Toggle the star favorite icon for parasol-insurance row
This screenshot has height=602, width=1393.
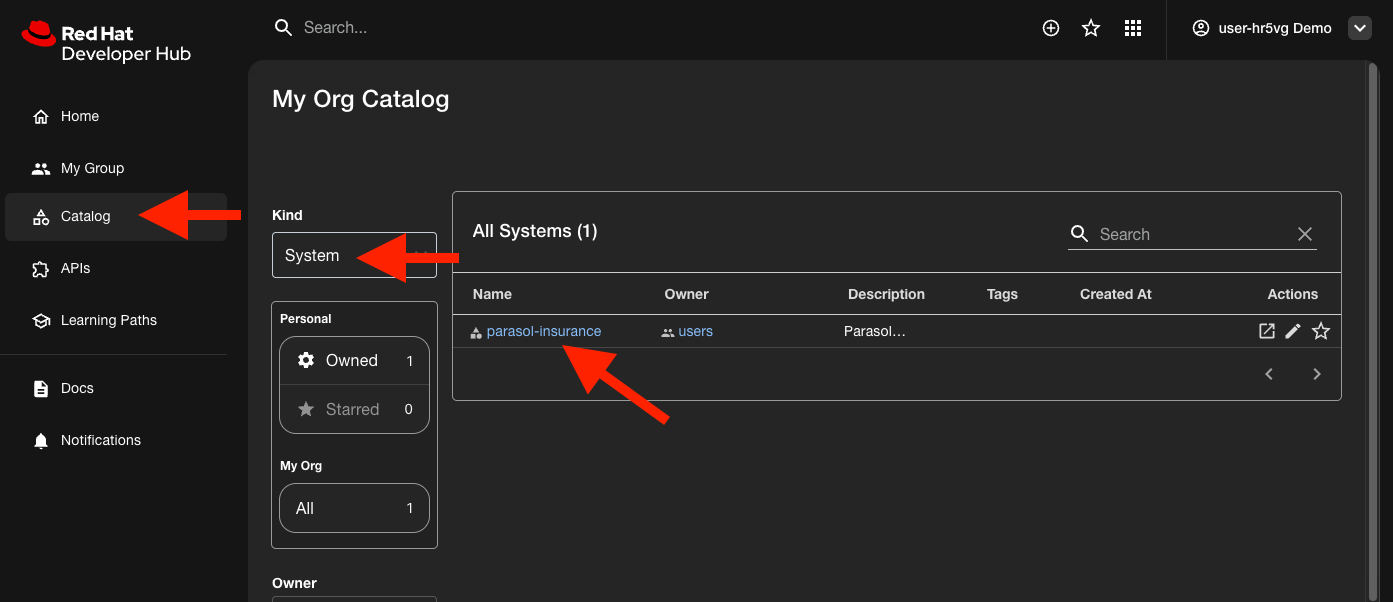(x=1321, y=331)
